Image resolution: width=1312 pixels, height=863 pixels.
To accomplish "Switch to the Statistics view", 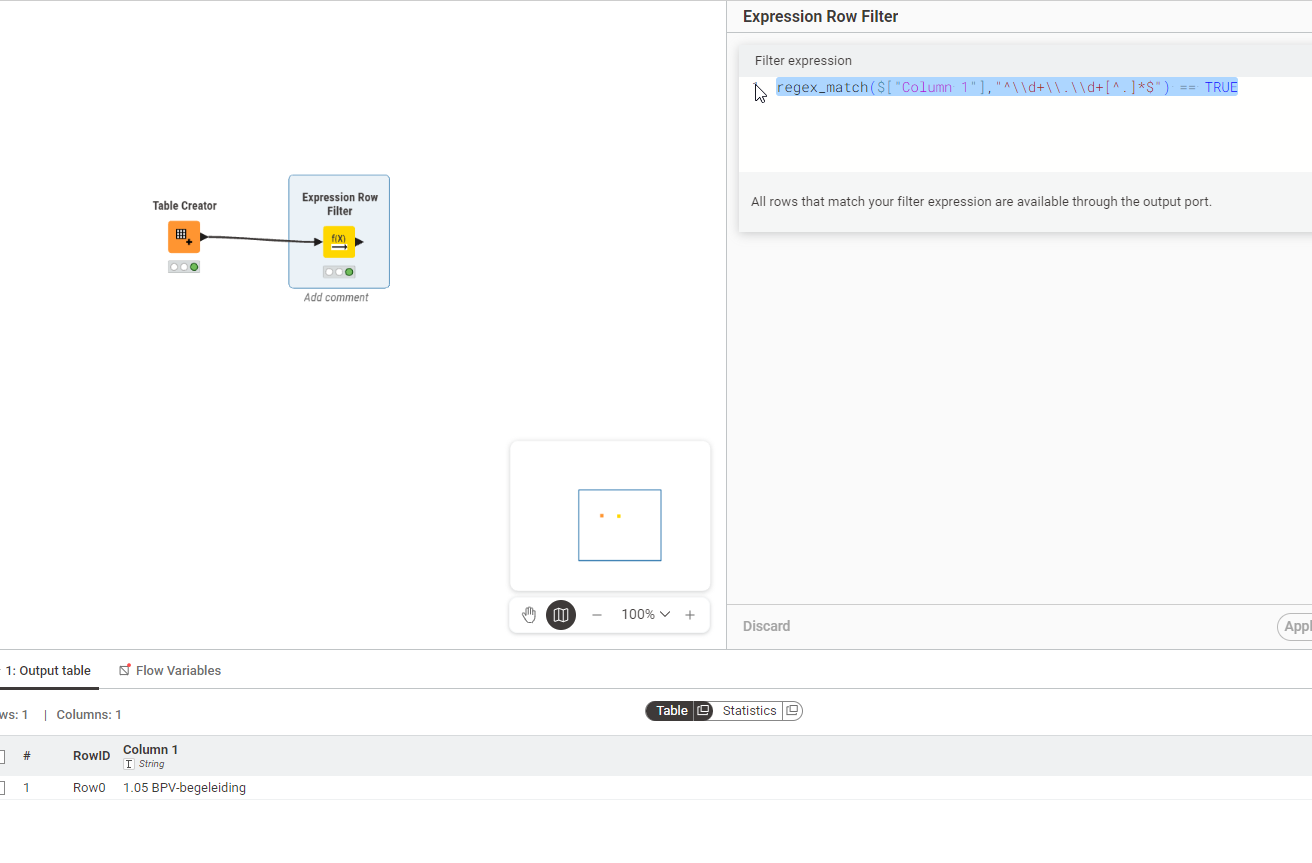I will tap(749, 711).
